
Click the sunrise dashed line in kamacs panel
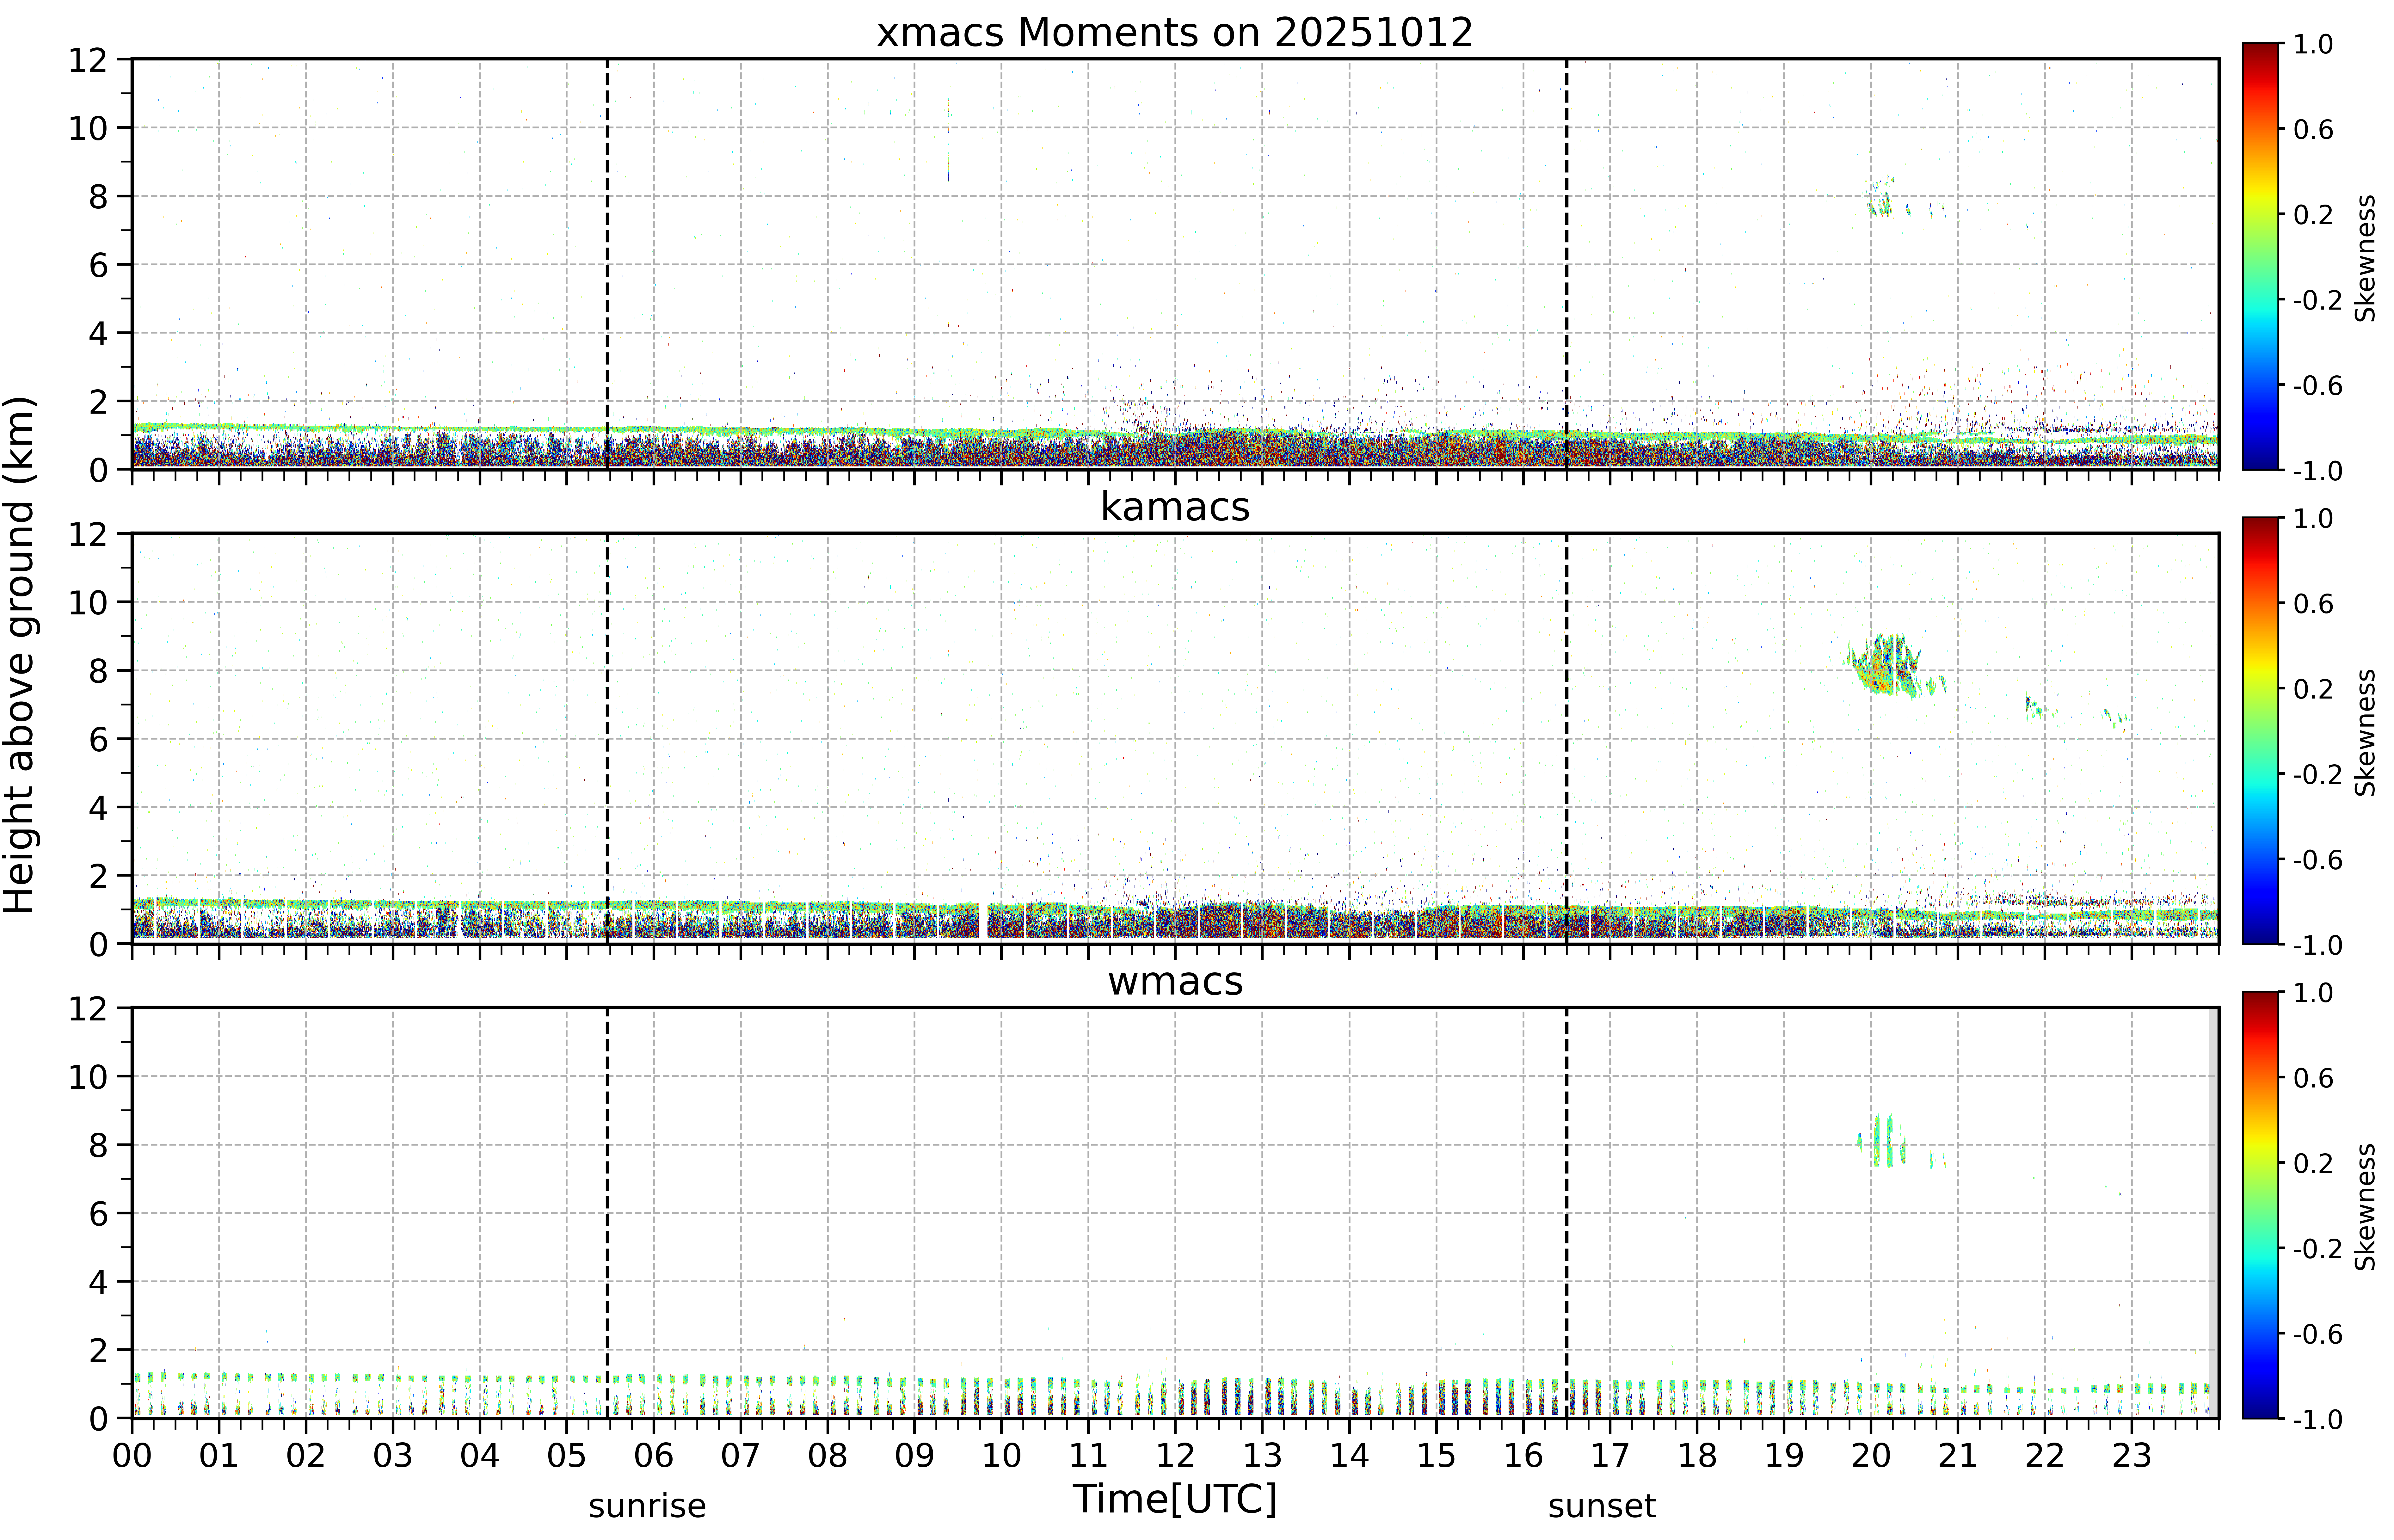pyautogui.click(x=607, y=738)
